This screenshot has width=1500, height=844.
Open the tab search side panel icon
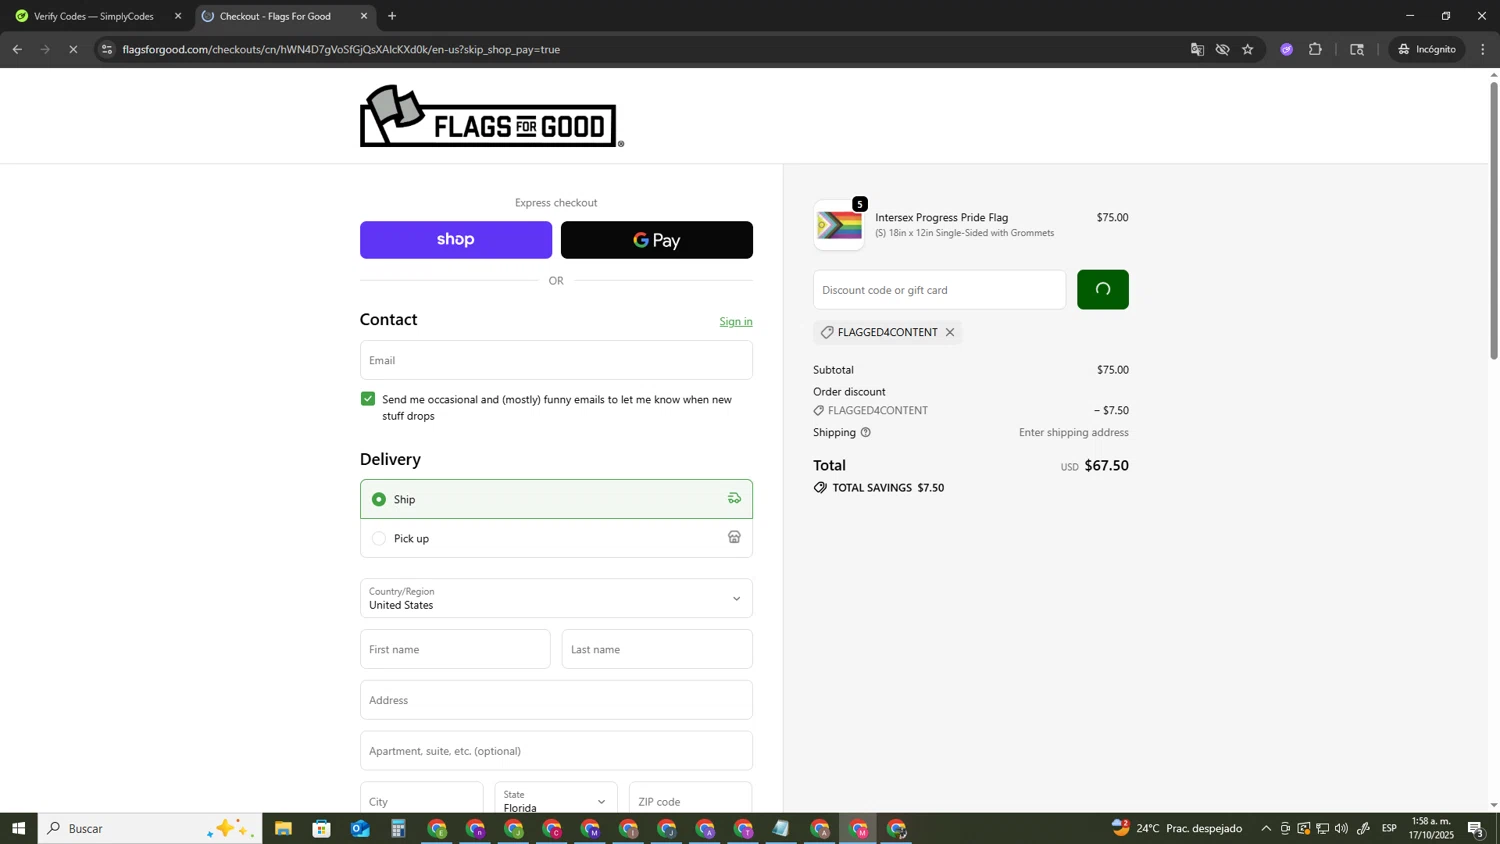[1357, 49]
